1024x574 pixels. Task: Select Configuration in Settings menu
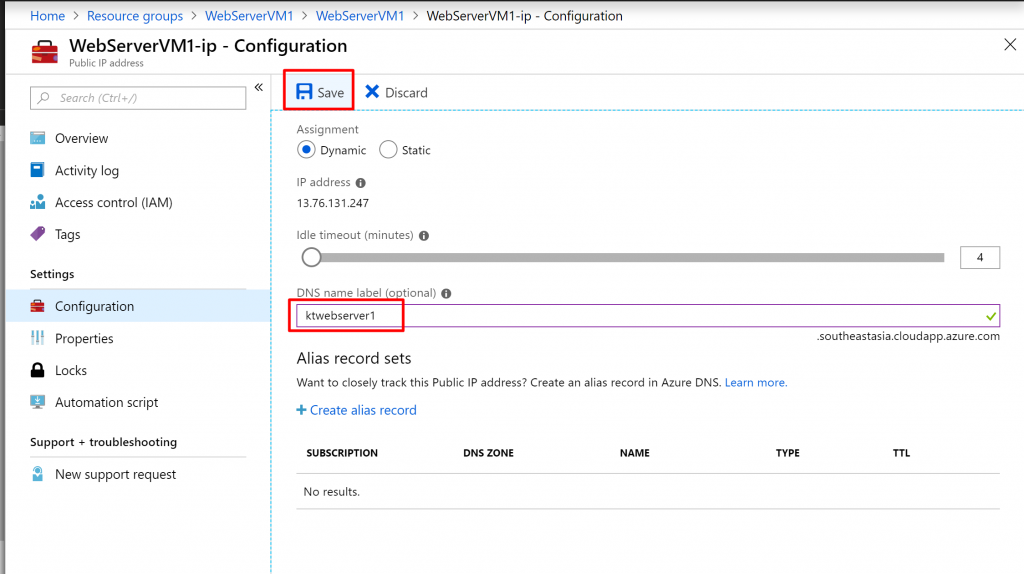click(138, 306)
